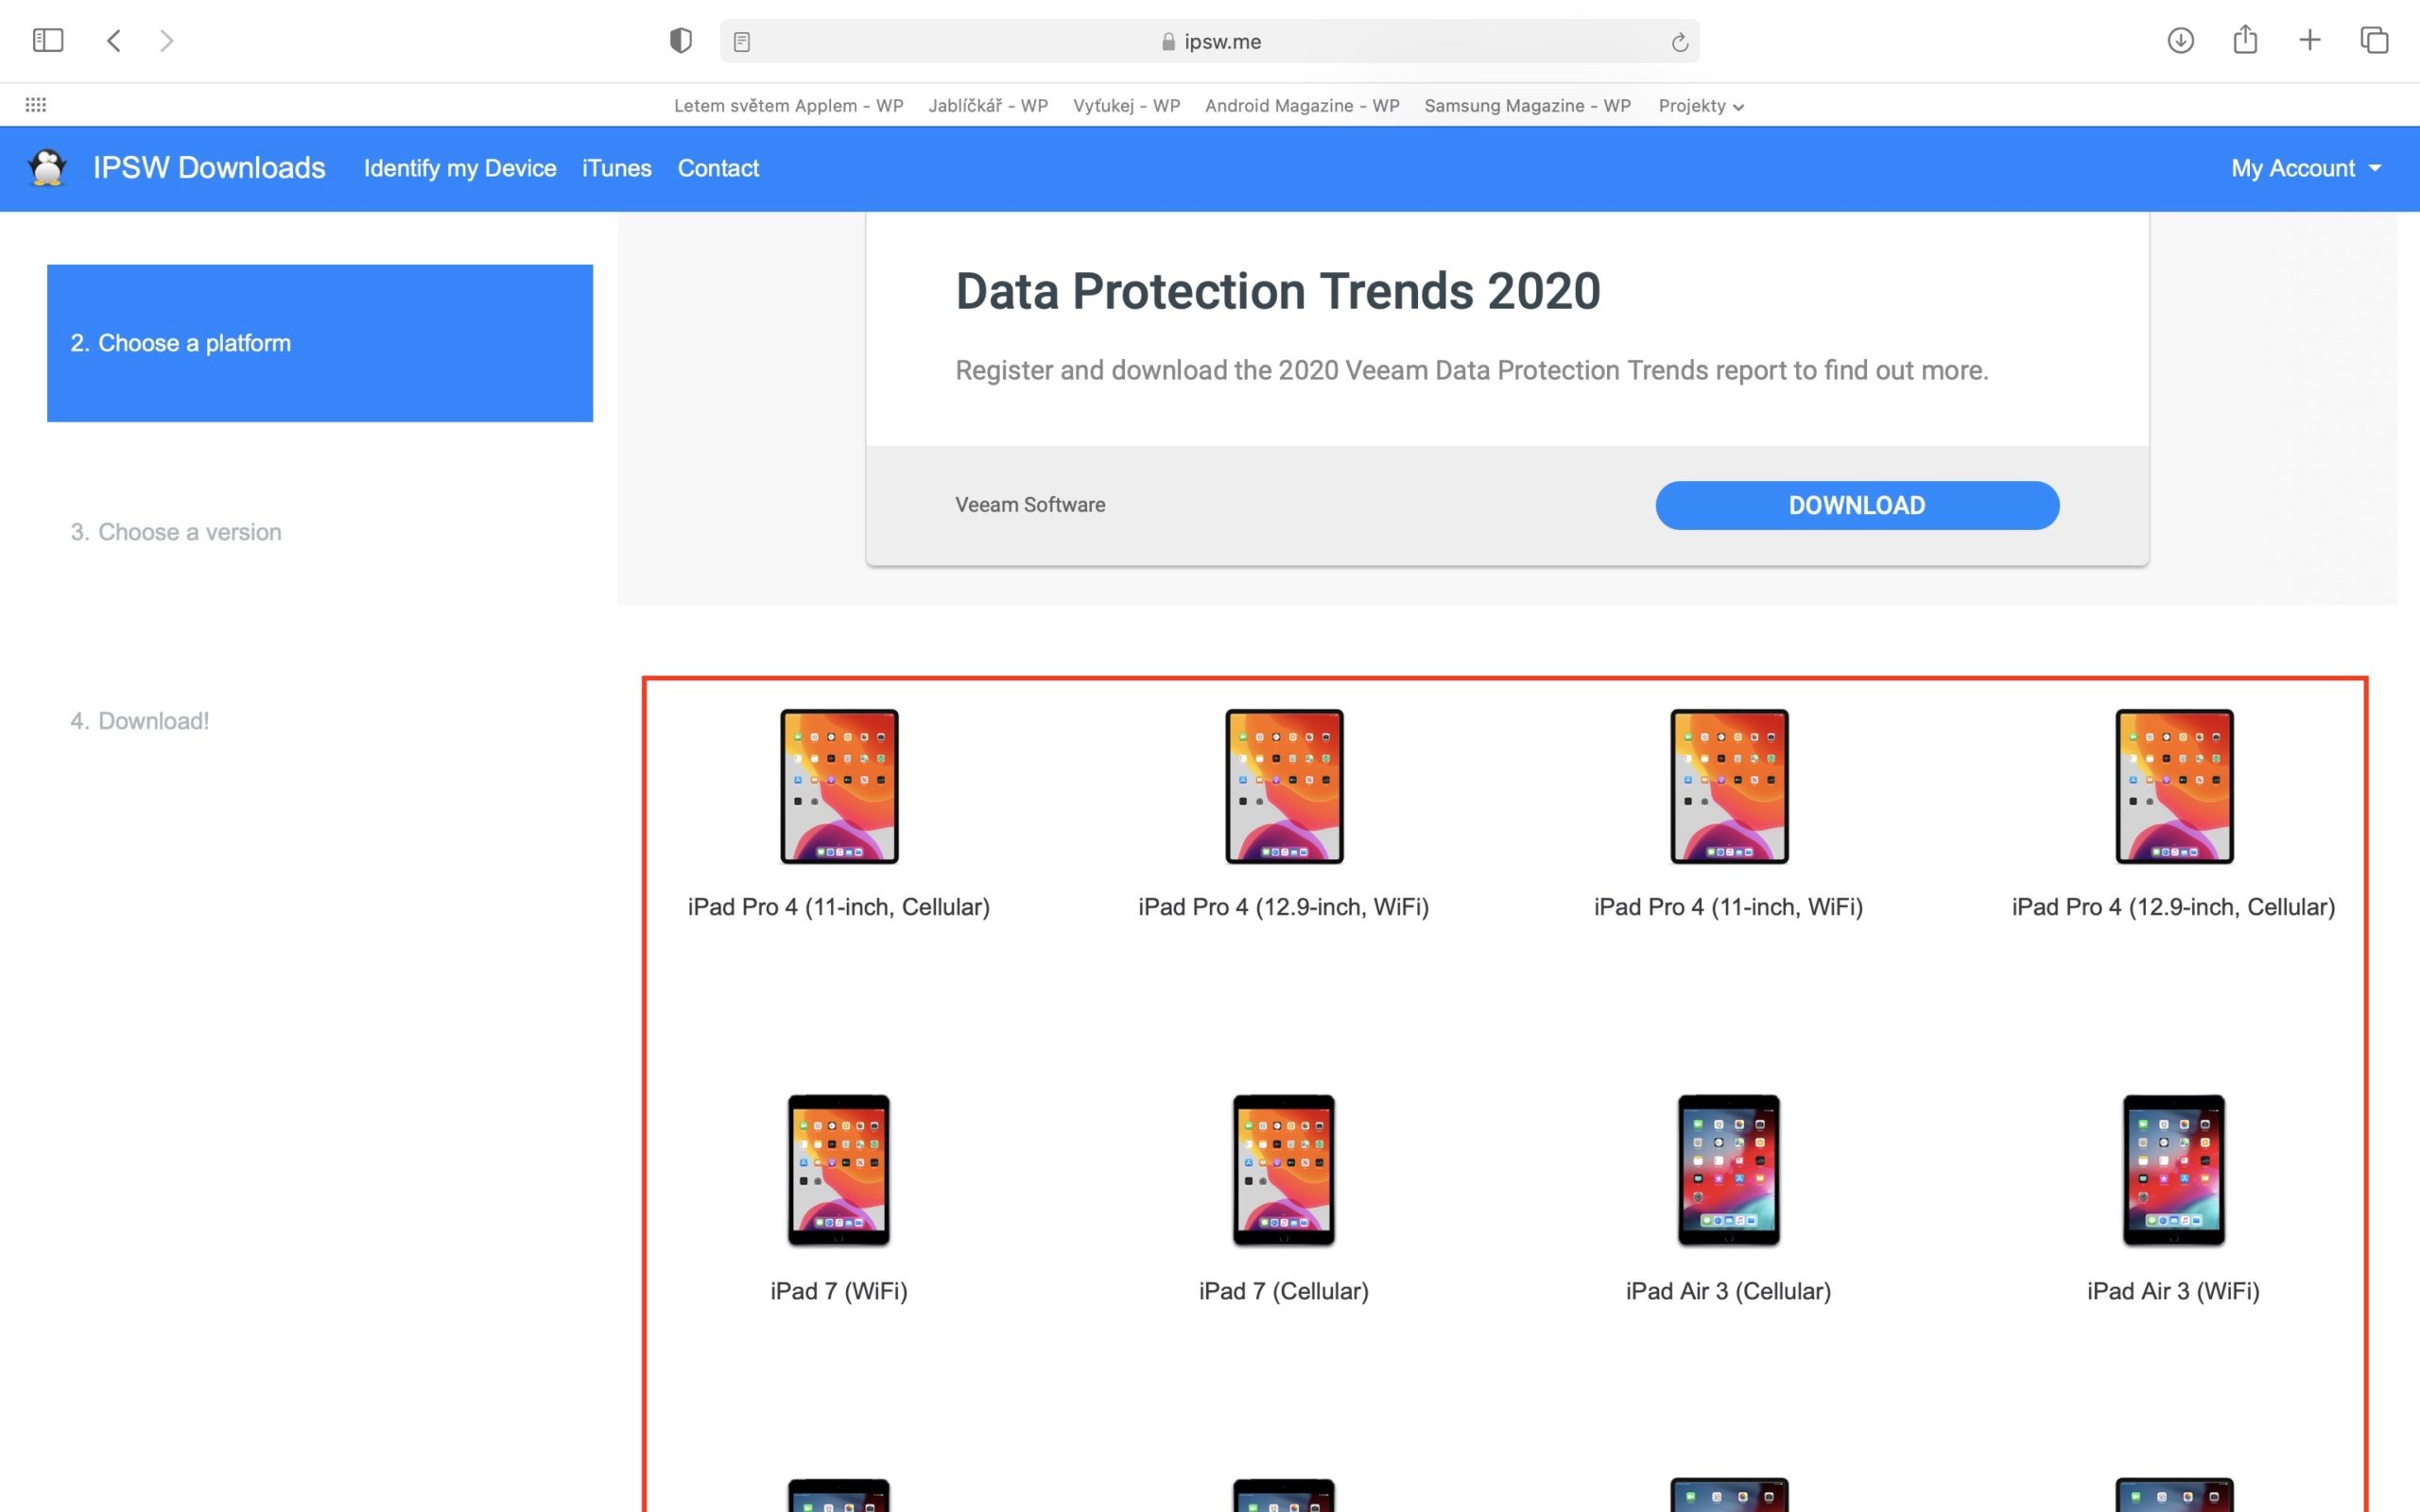
Task: Click the grid icon on the favorites bar
Action: click(35, 105)
